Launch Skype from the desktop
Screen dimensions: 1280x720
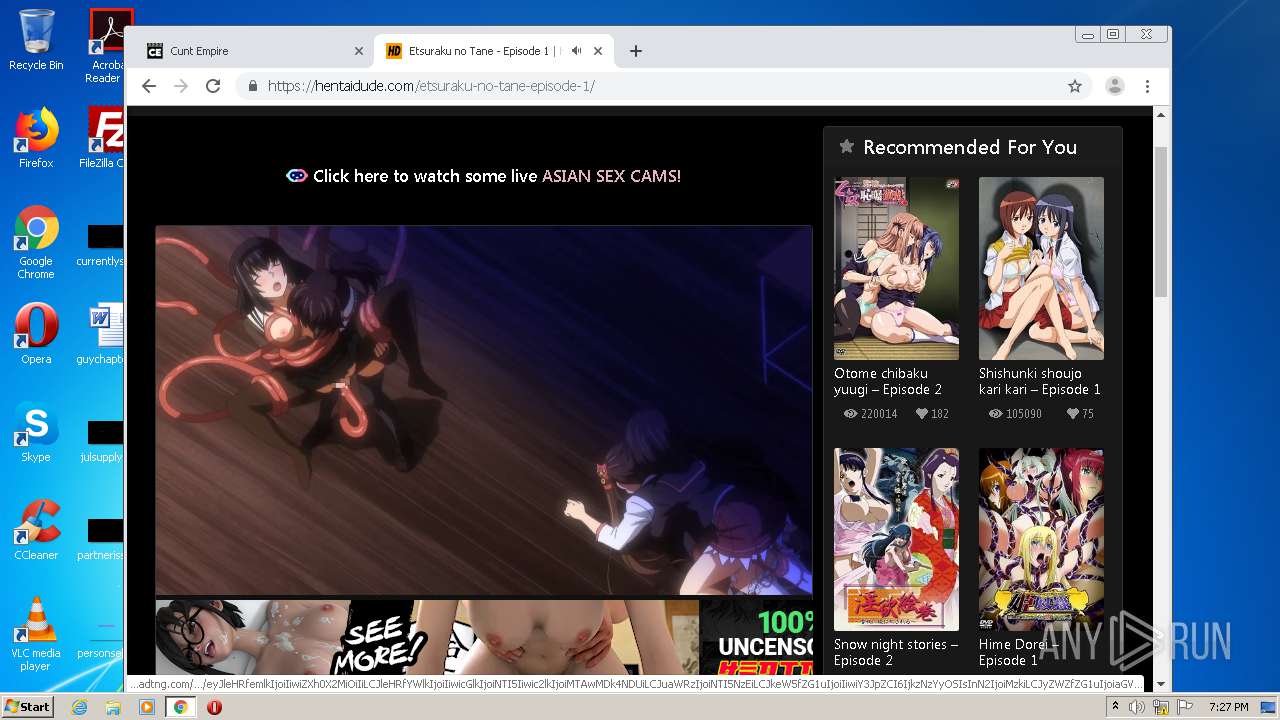[x=36, y=432]
